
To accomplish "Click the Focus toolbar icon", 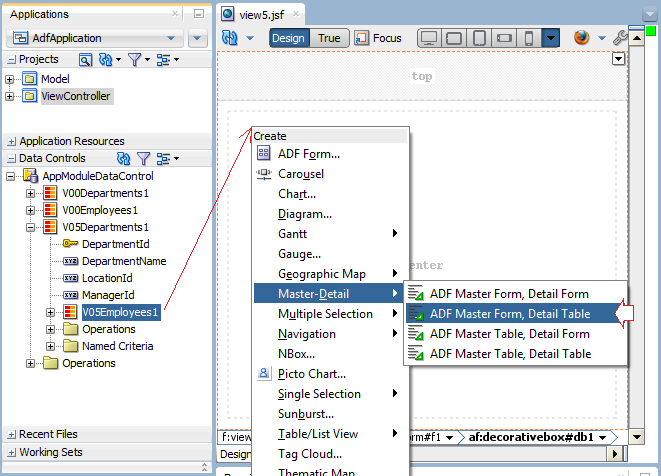I will click(360, 38).
